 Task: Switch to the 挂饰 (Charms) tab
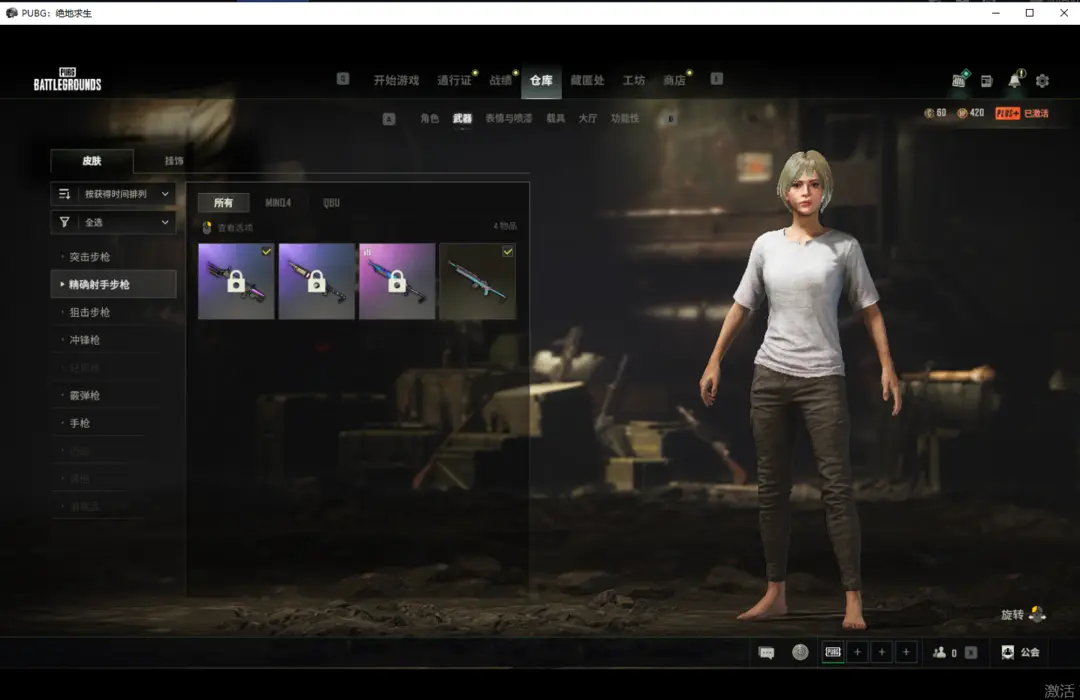pos(174,161)
